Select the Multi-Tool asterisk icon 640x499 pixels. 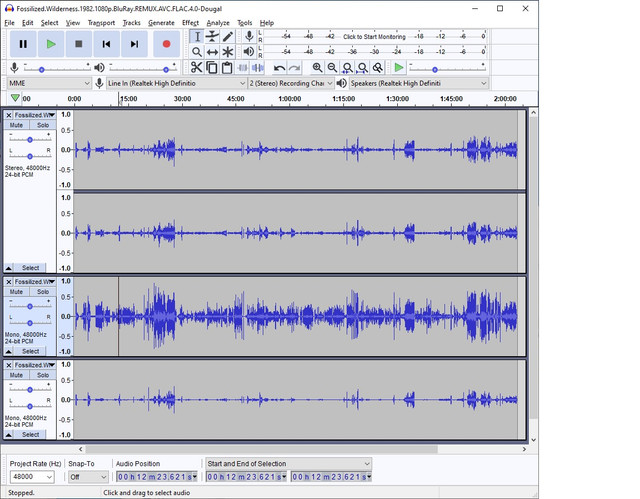[x=228, y=52]
